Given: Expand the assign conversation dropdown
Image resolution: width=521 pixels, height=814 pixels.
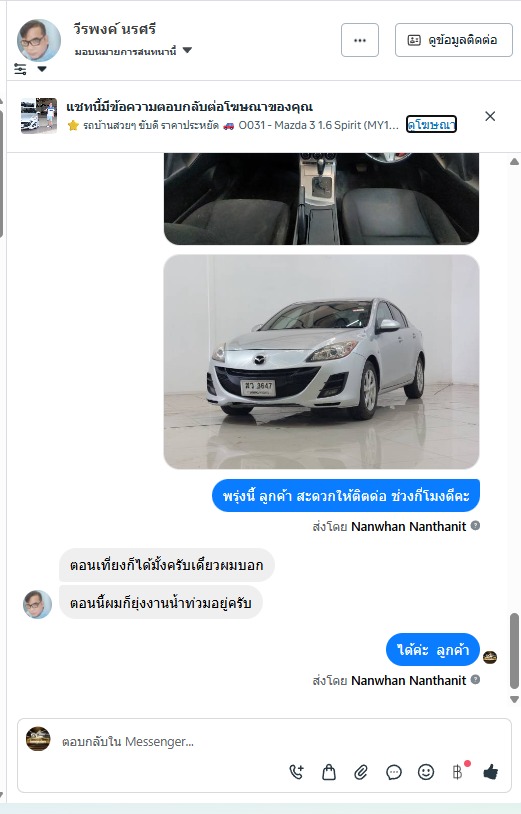Looking at the screenshot, I should tap(133, 51).
